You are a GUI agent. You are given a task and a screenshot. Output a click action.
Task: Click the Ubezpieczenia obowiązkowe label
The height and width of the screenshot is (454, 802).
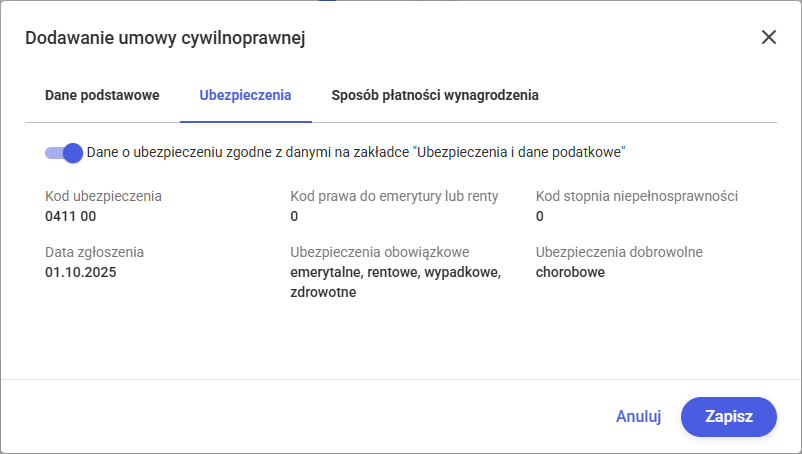pos(380,252)
